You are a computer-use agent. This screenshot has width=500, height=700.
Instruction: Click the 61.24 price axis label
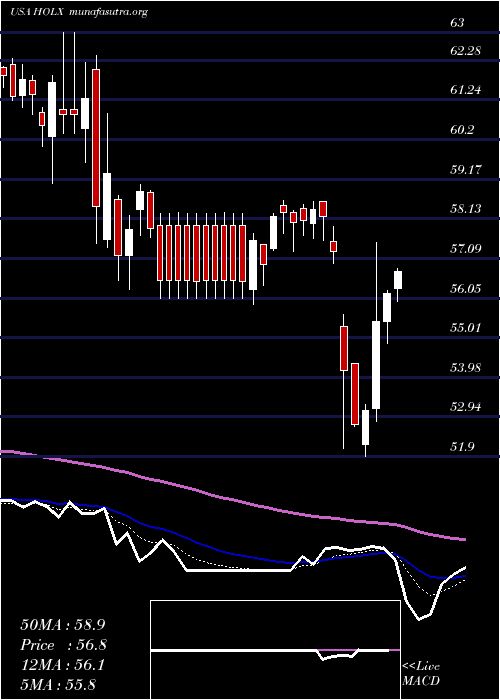coord(466,90)
